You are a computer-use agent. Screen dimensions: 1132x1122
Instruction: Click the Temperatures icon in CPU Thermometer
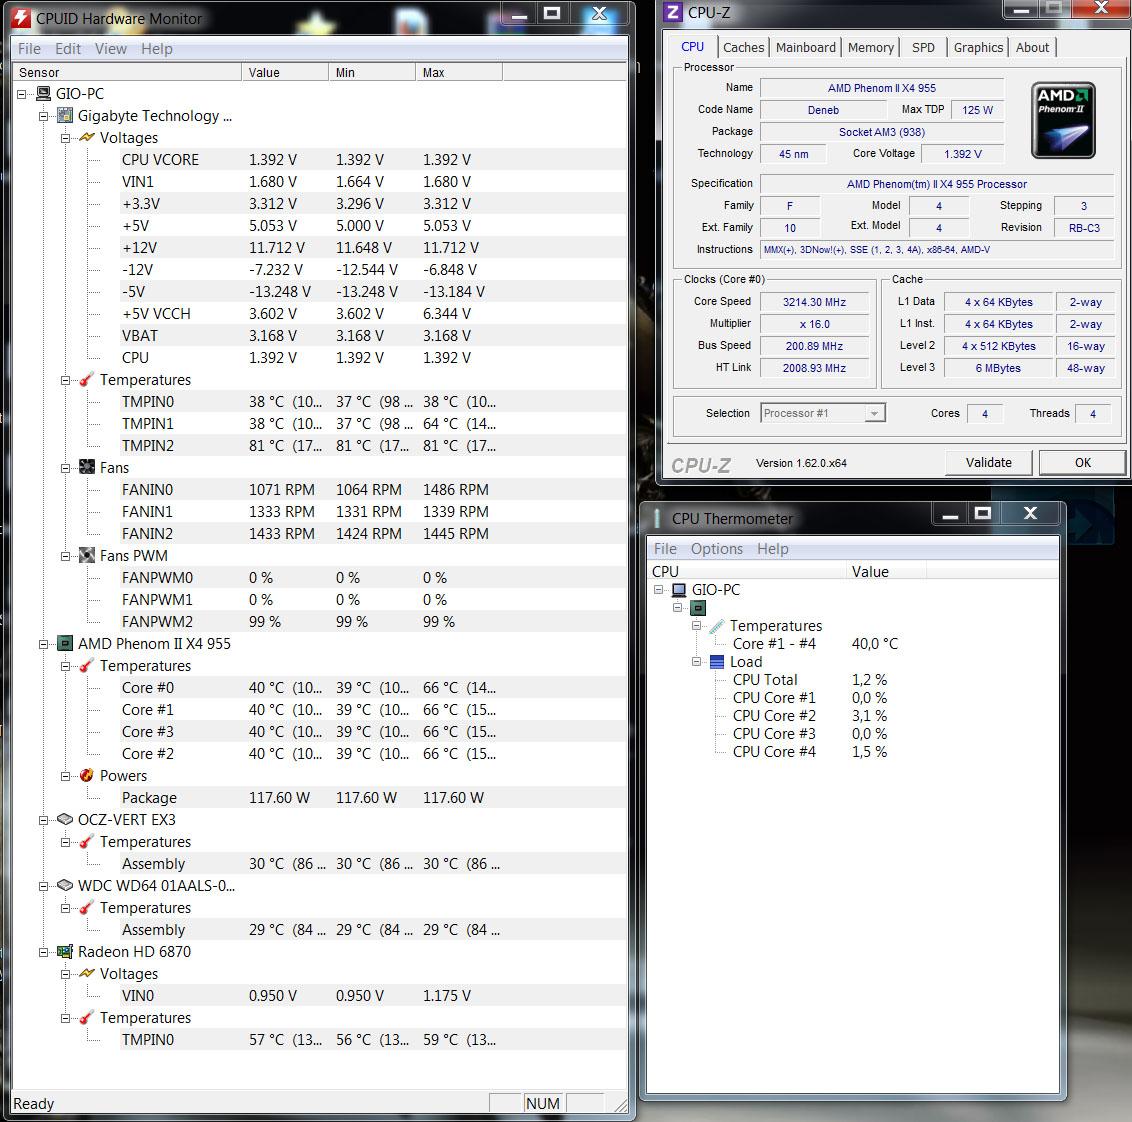tap(717, 626)
